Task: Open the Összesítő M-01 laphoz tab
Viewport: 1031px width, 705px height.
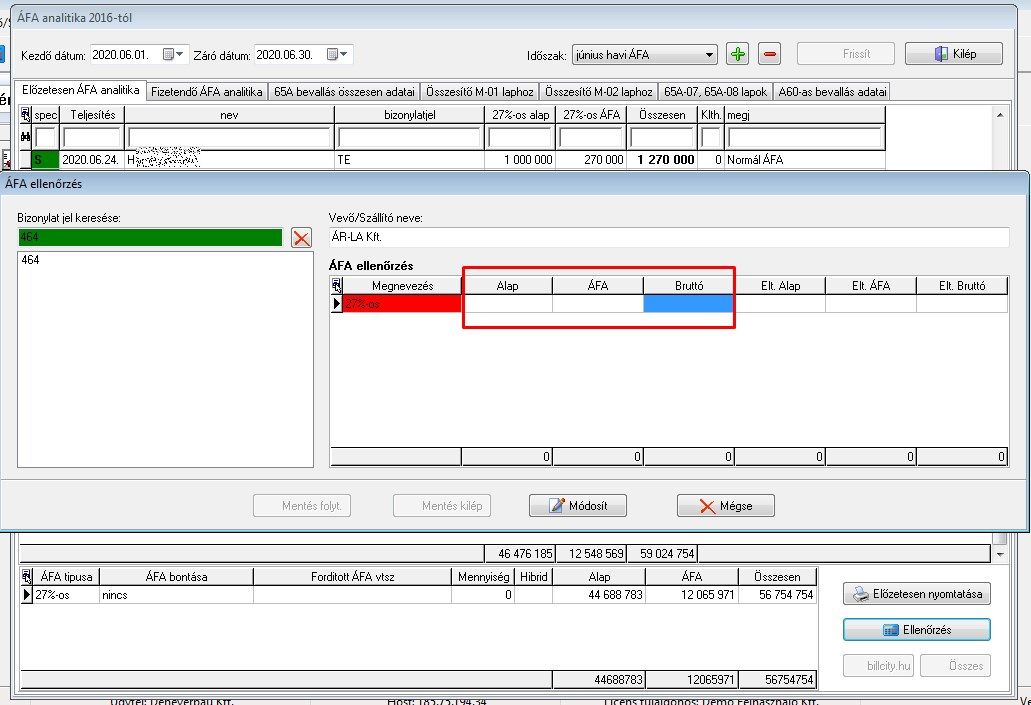Action: [x=480, y=92]
